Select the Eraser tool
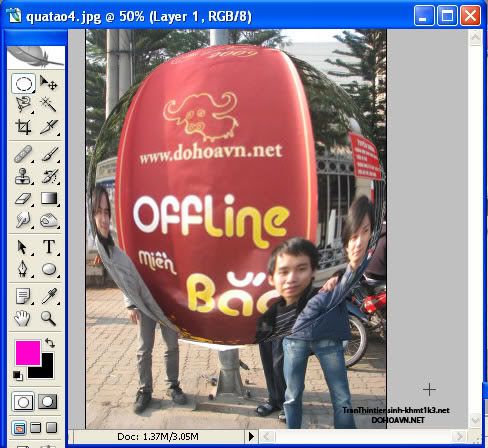The image size is (488, 448). (x=23, y=198)
